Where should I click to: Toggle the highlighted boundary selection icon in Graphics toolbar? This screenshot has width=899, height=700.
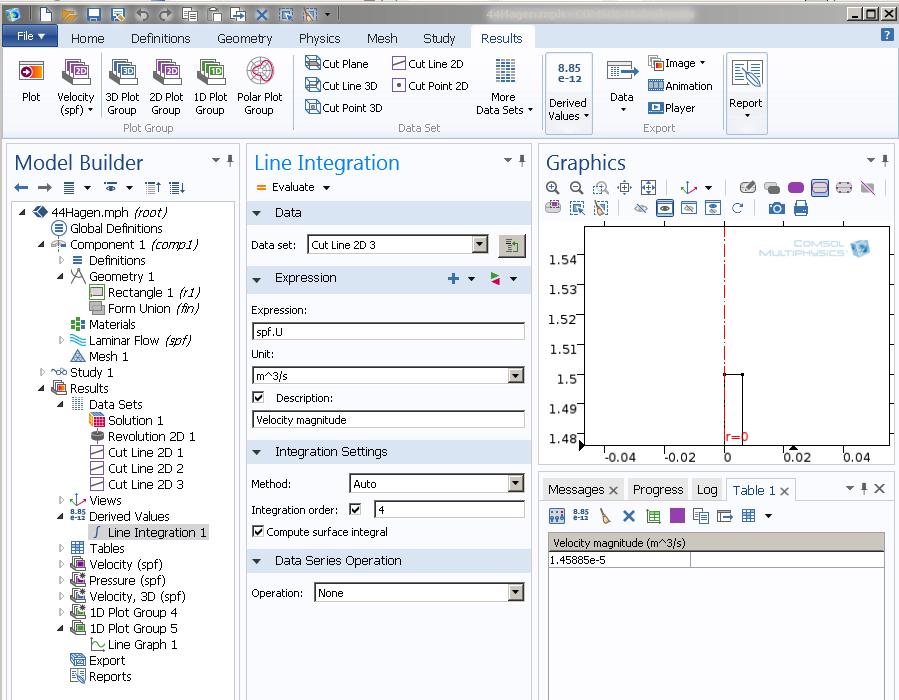820,187
